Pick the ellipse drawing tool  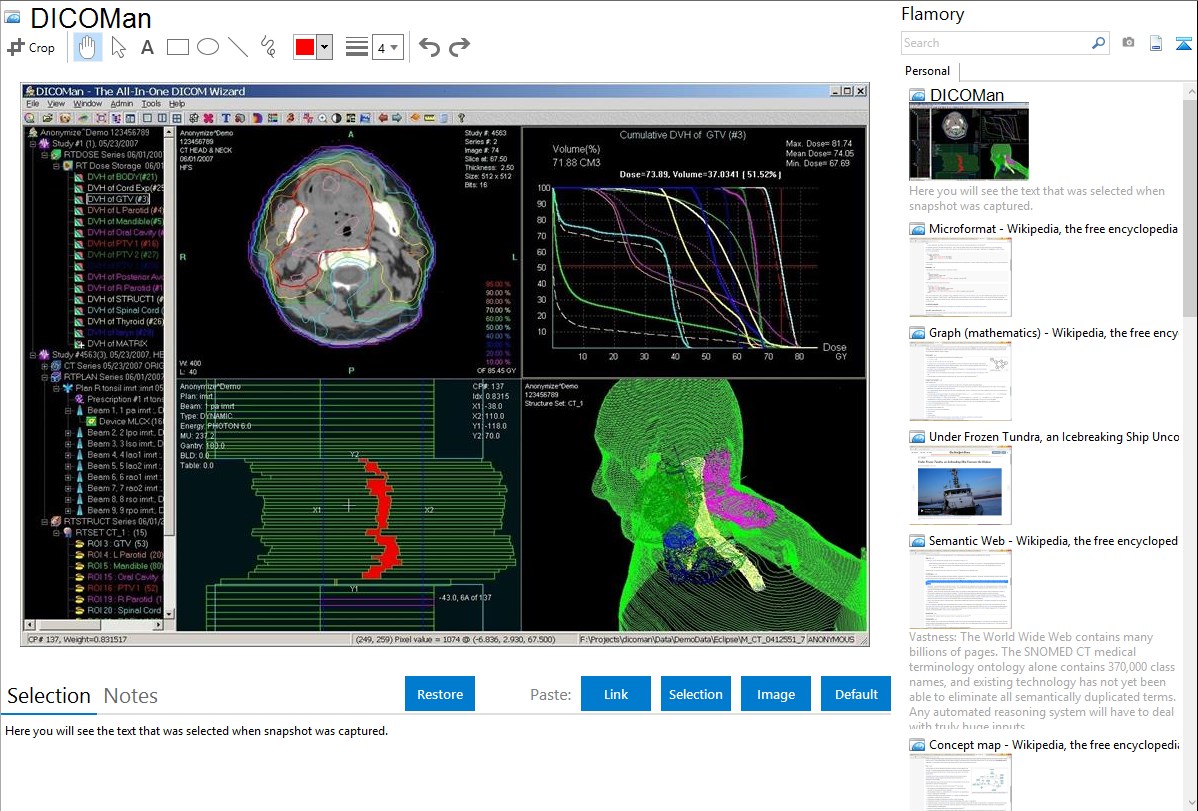tap(208, 47)
